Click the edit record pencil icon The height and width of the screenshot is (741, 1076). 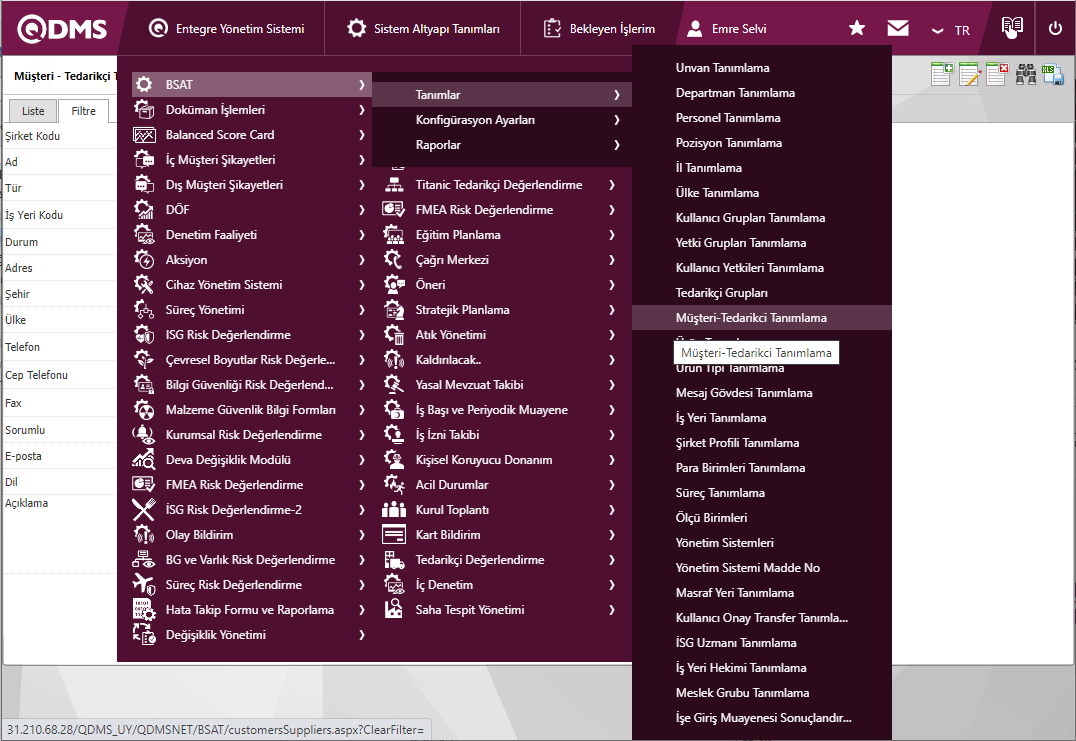pos(969,74)
